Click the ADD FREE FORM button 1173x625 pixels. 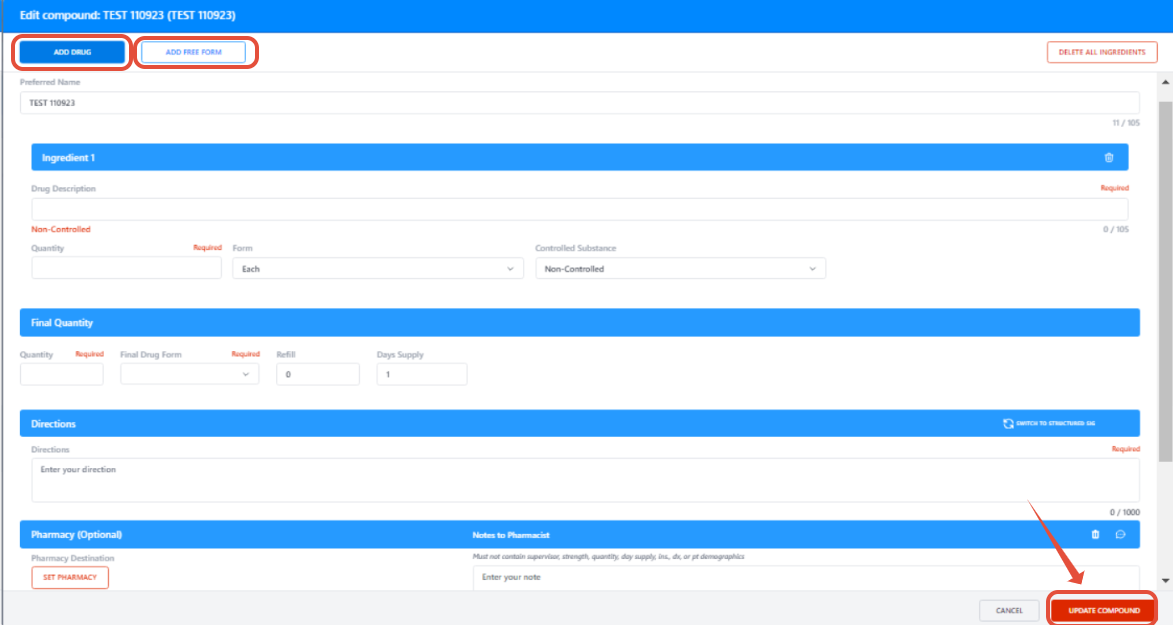pyautogui.click(x=193, y=52)
